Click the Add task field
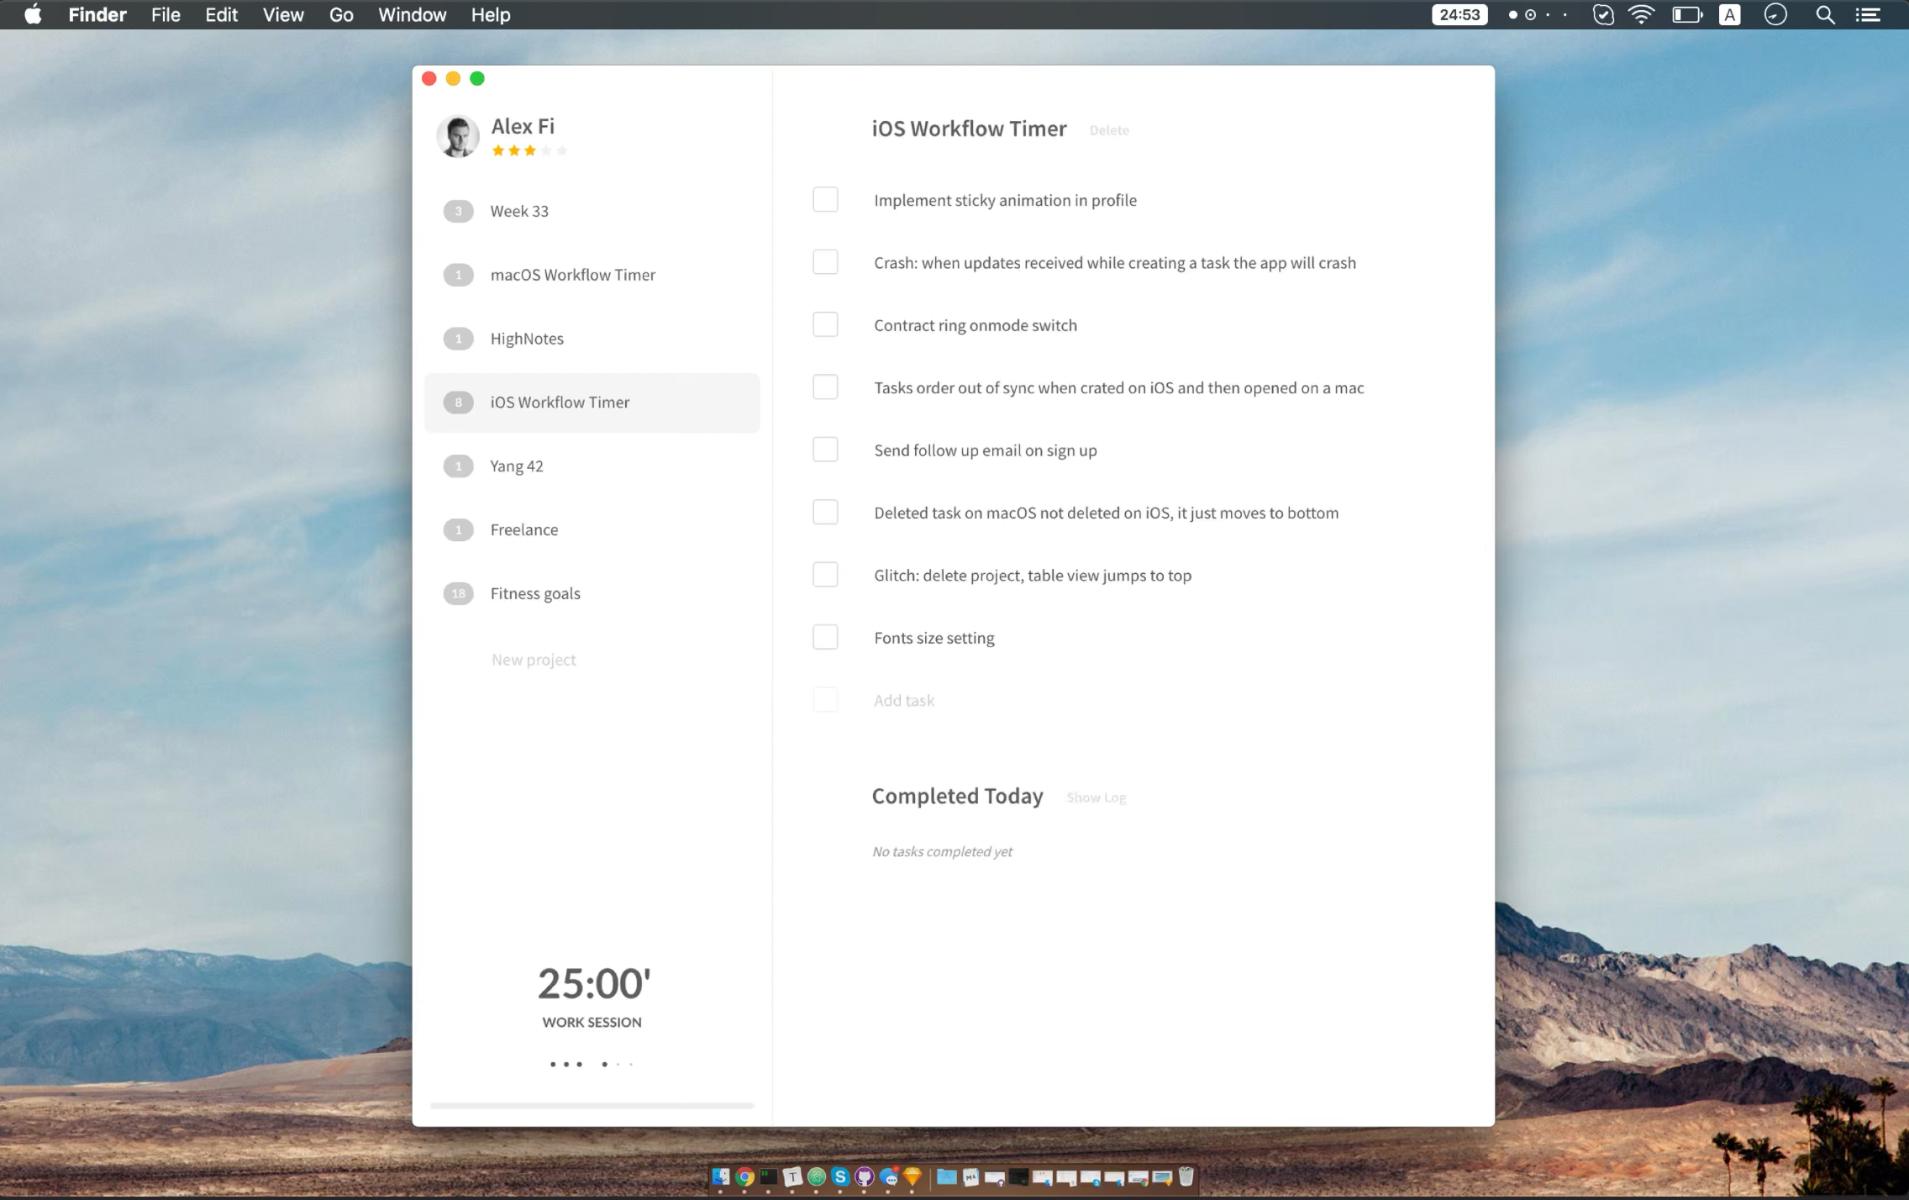1909x1200 pixels. click(x=904, y=701)
